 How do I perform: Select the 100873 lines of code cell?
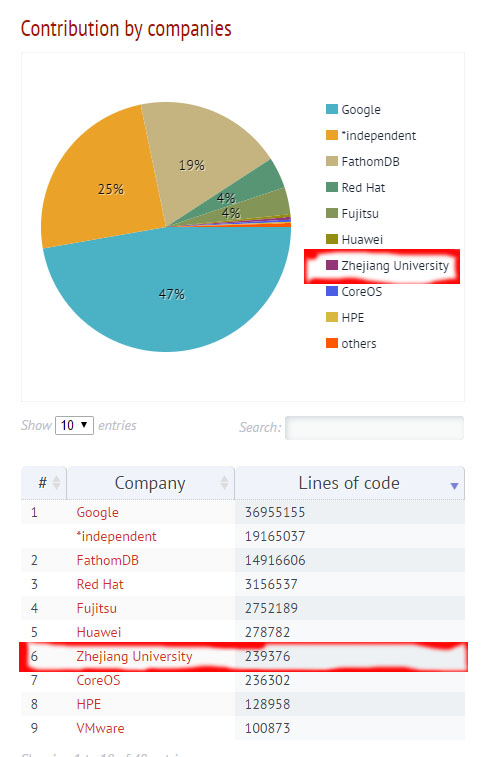pyautogui.click(x=350, y=728)
